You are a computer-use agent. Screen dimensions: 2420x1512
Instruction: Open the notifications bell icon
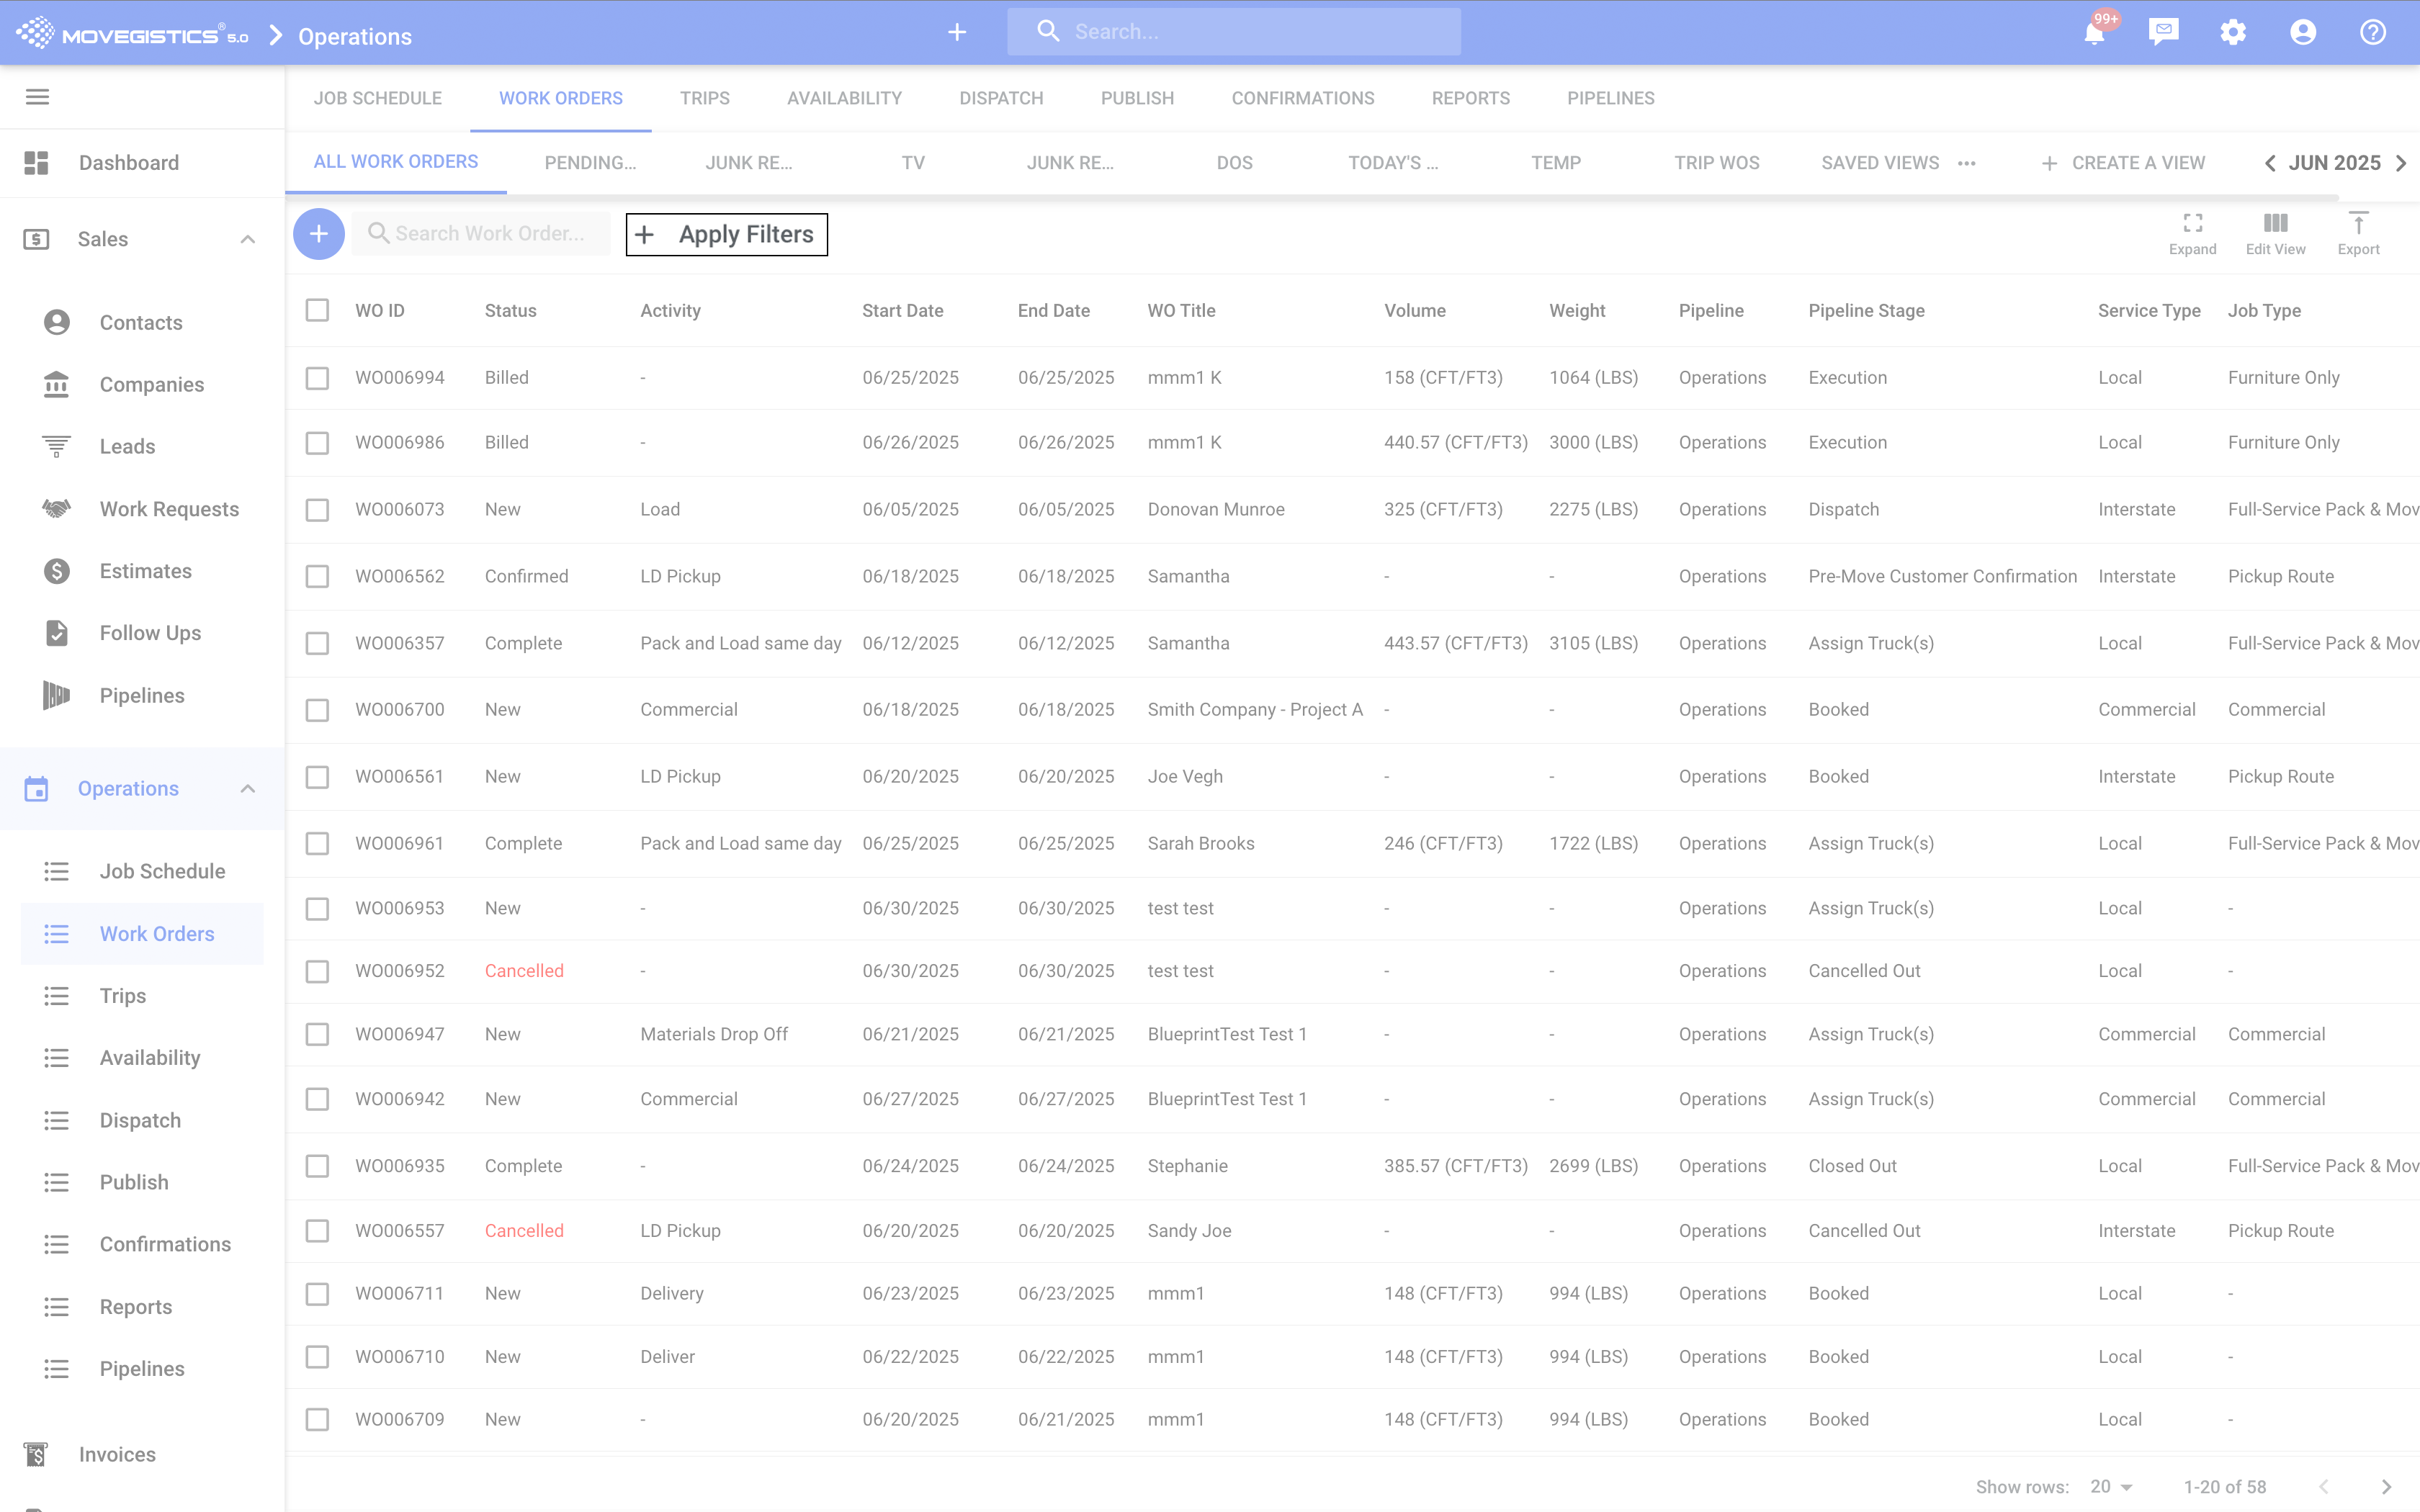coord(2094,33)
